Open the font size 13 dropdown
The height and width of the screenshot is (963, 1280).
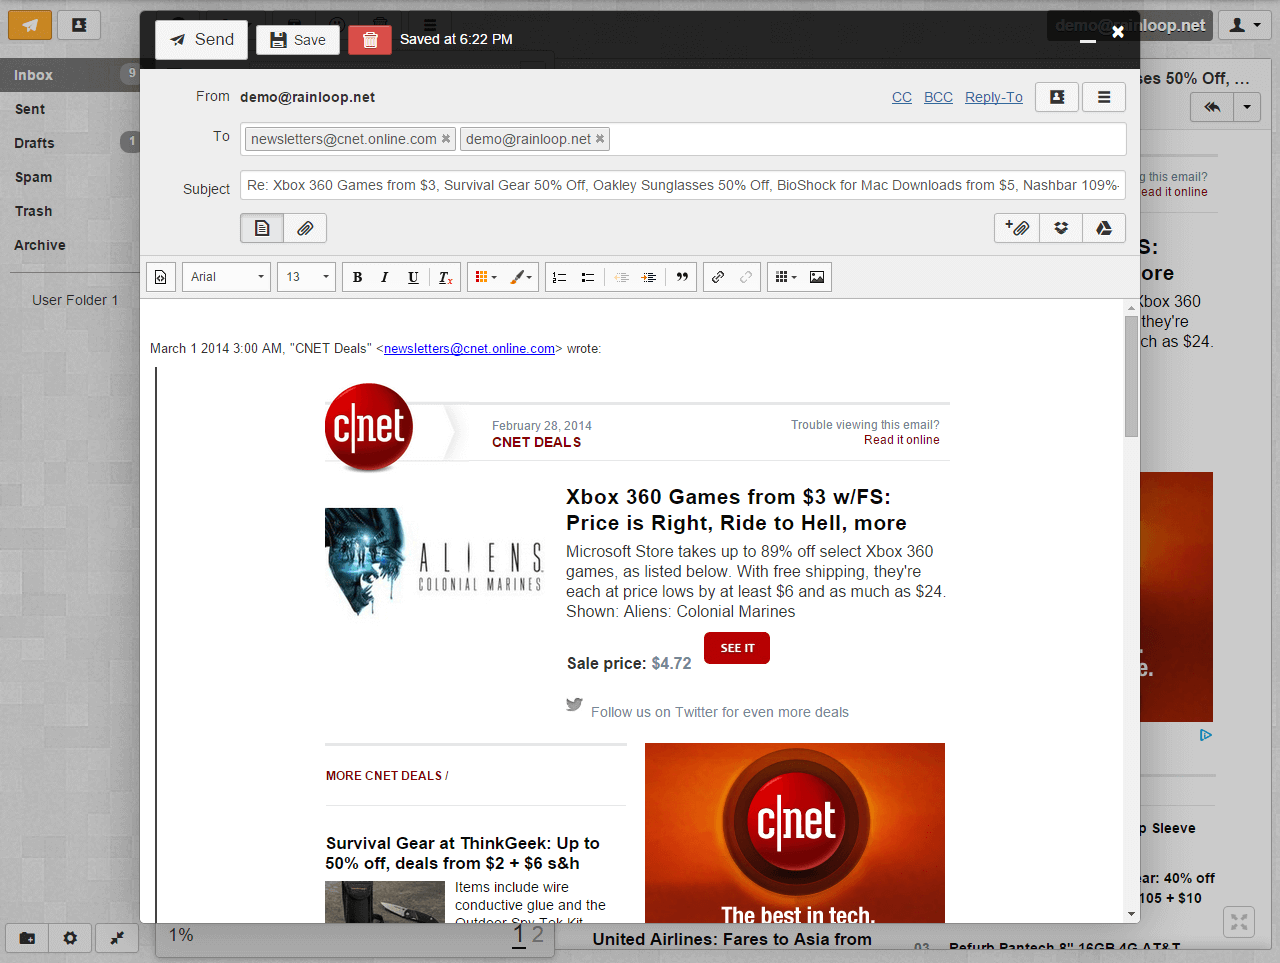coord(307,277)
